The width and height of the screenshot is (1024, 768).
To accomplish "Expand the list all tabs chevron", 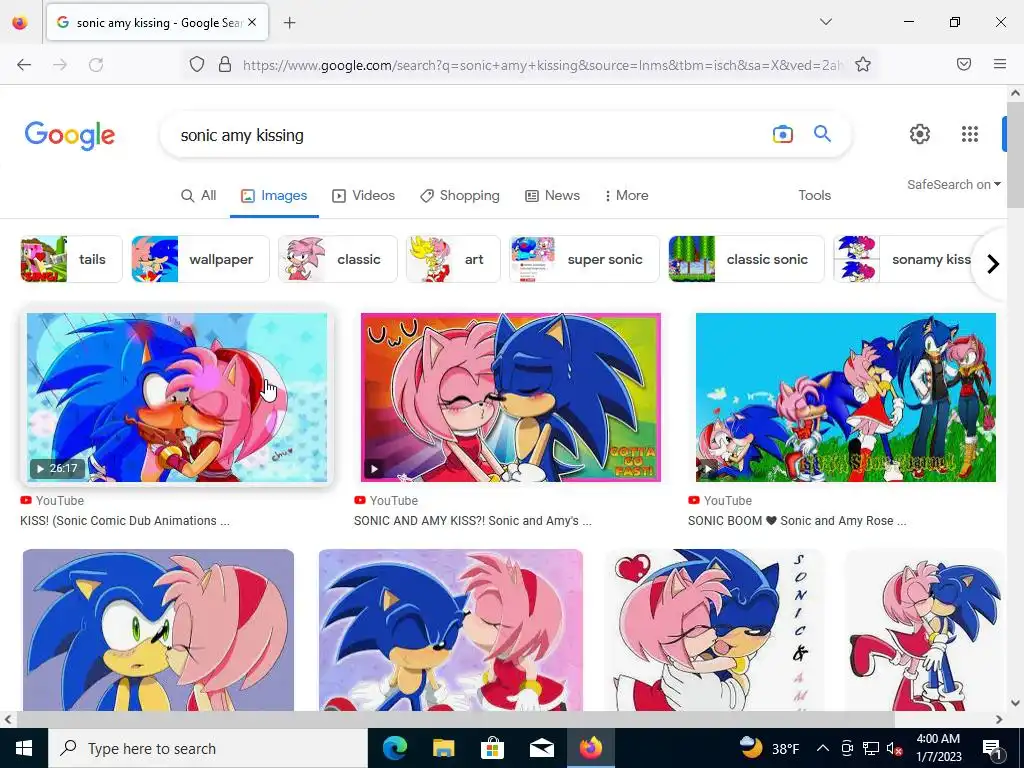I will [825, 22].
